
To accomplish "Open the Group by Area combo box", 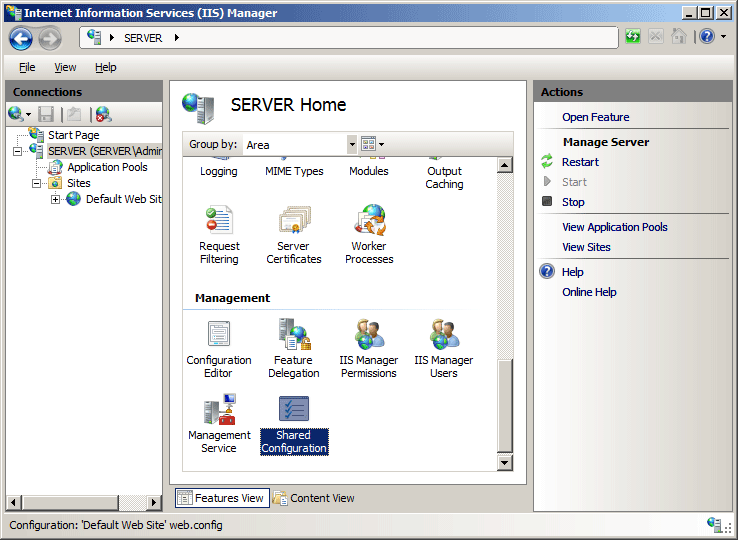I will point(300,145).
